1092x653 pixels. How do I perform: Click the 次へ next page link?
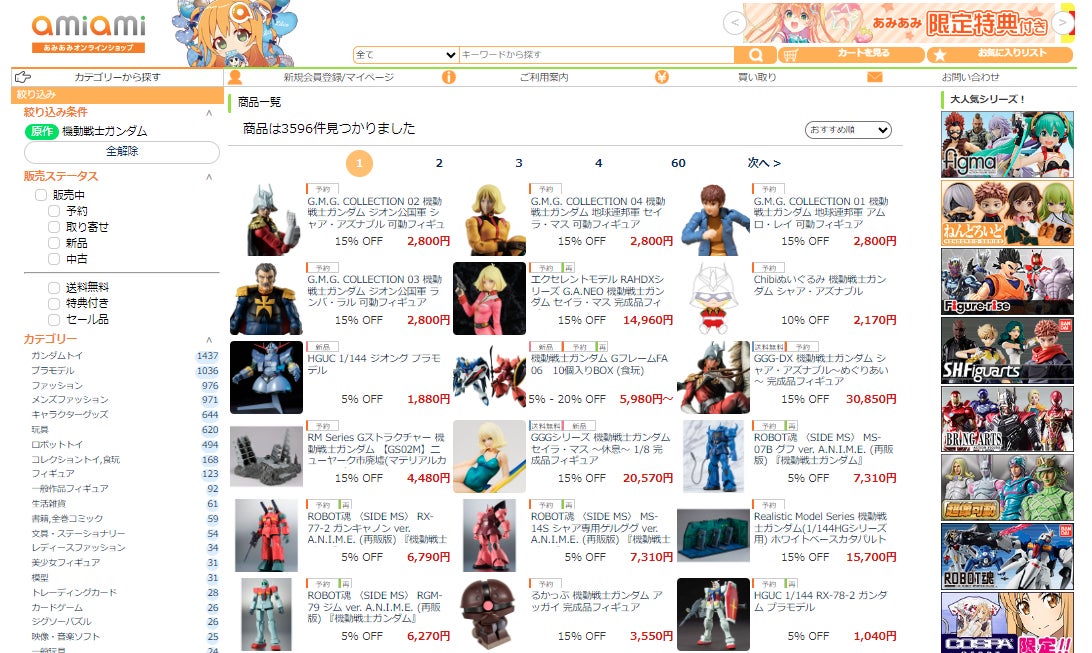tap(764, 163)
